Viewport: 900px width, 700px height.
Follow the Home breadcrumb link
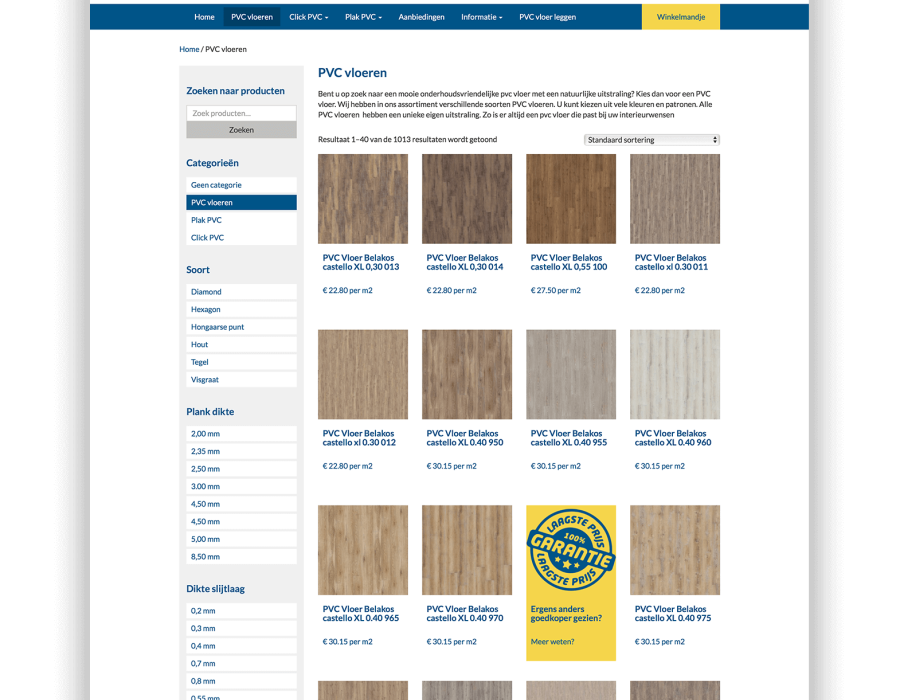coord(189,49)
